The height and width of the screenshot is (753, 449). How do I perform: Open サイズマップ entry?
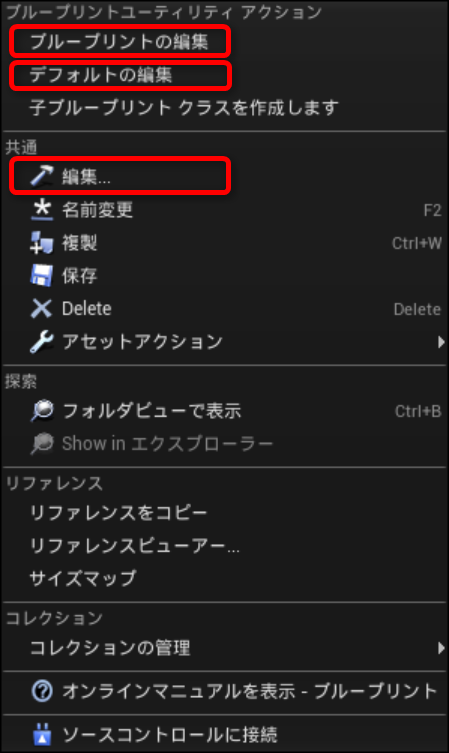(x=83, y=578)
